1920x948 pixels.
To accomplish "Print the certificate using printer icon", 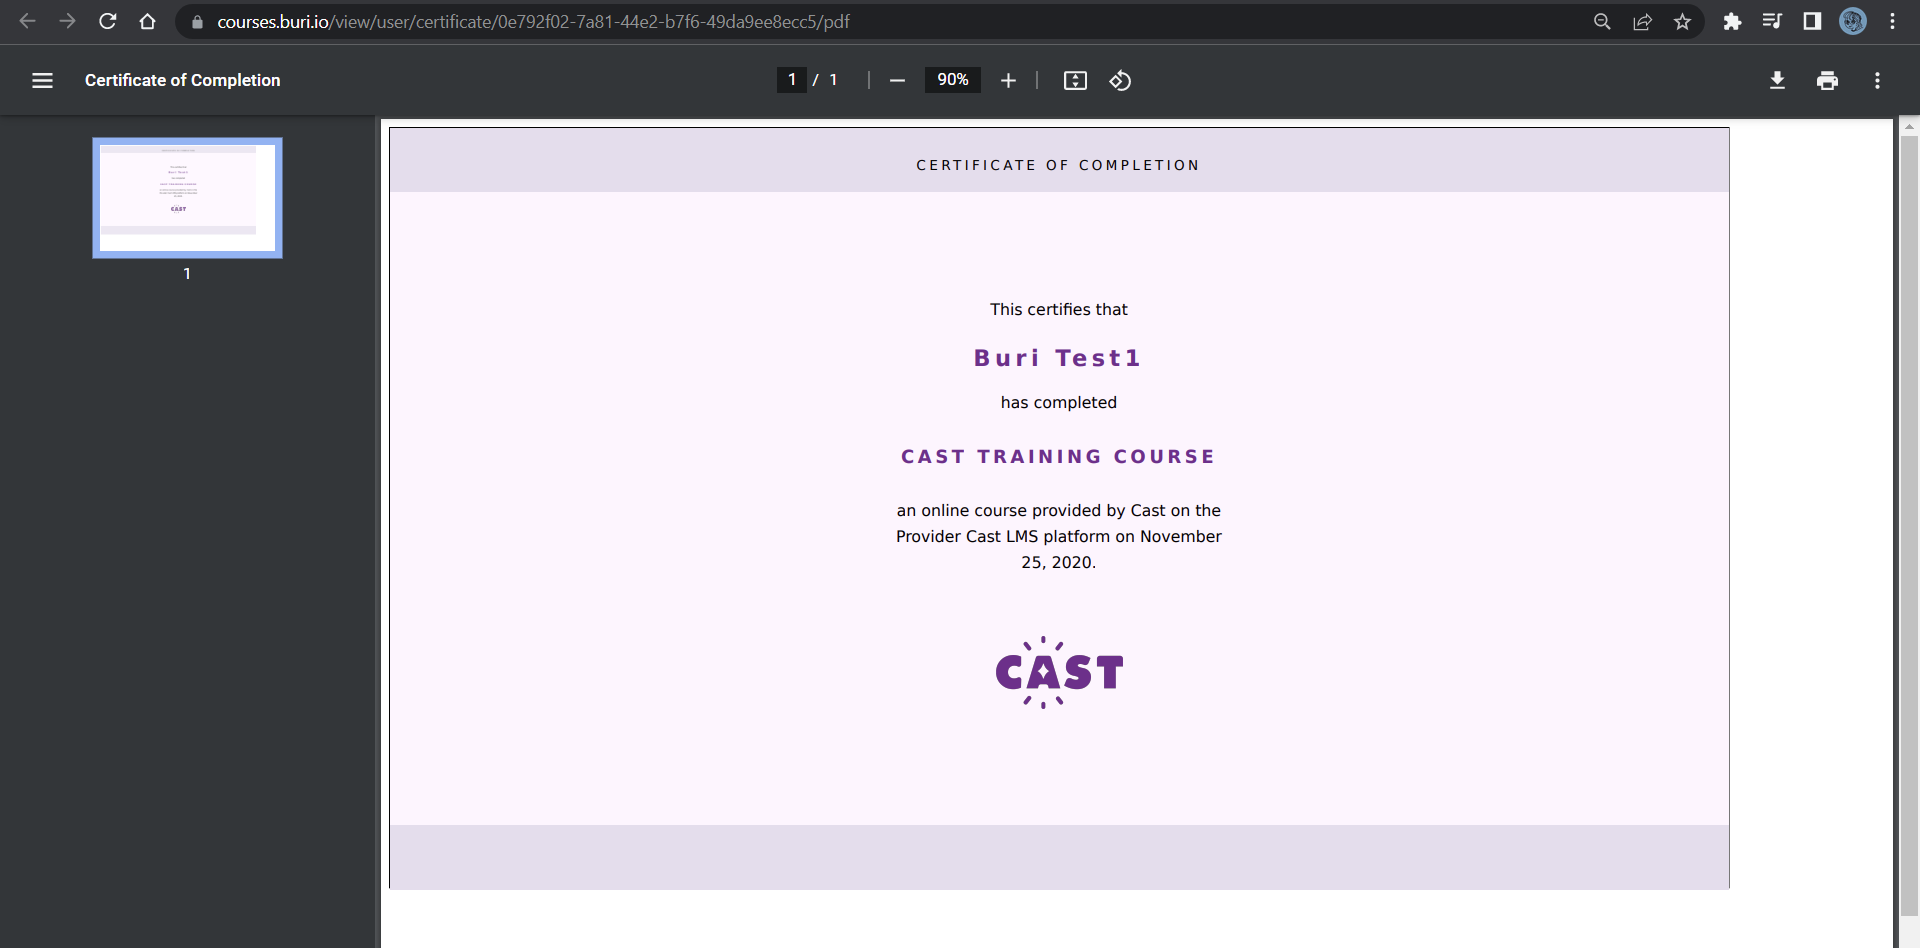I will [1827, 81].
